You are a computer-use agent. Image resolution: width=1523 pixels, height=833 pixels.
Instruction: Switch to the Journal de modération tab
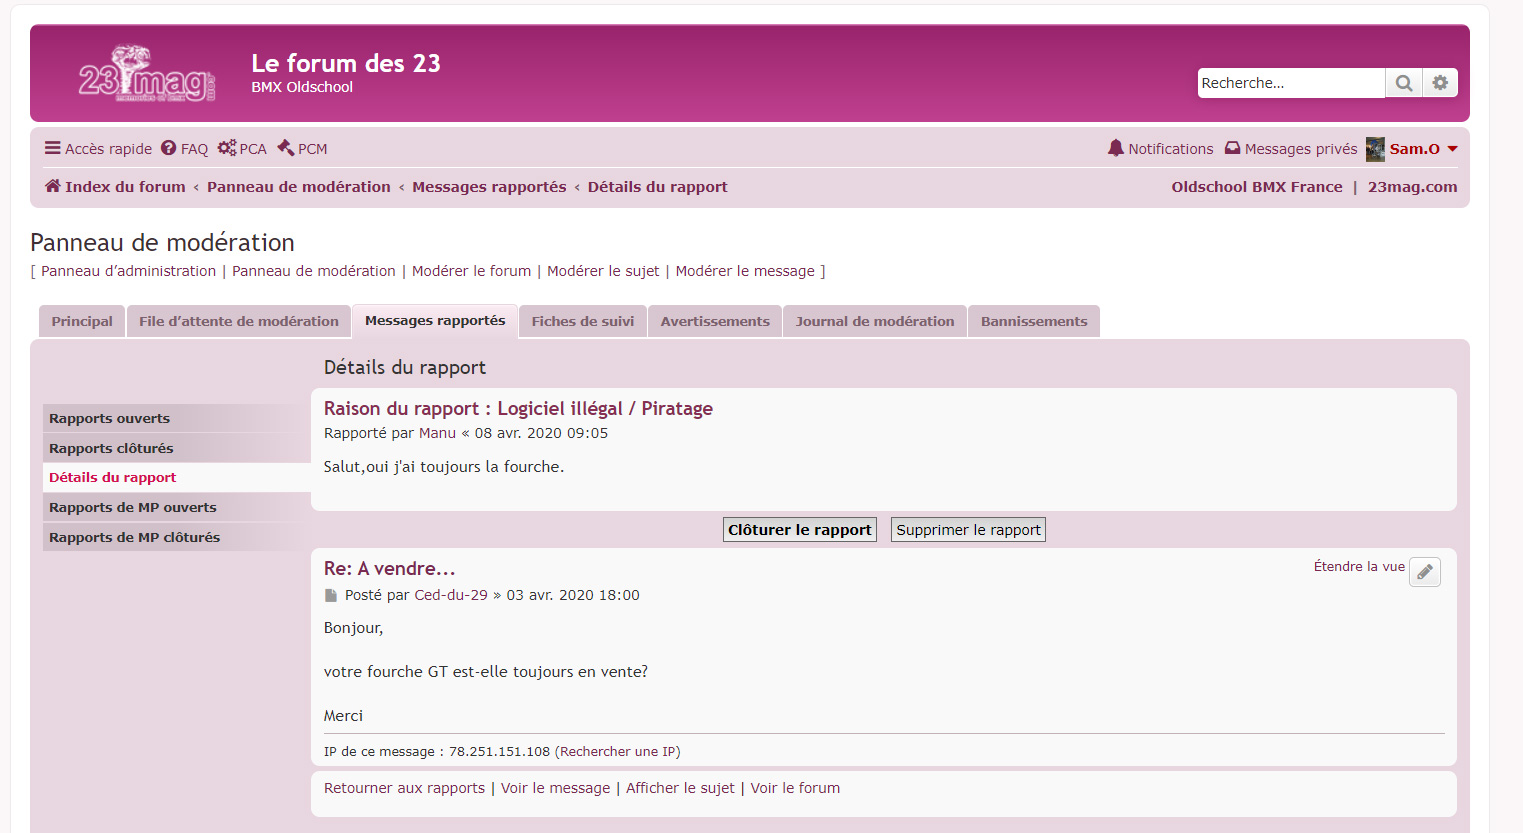(x=874, y=321)
